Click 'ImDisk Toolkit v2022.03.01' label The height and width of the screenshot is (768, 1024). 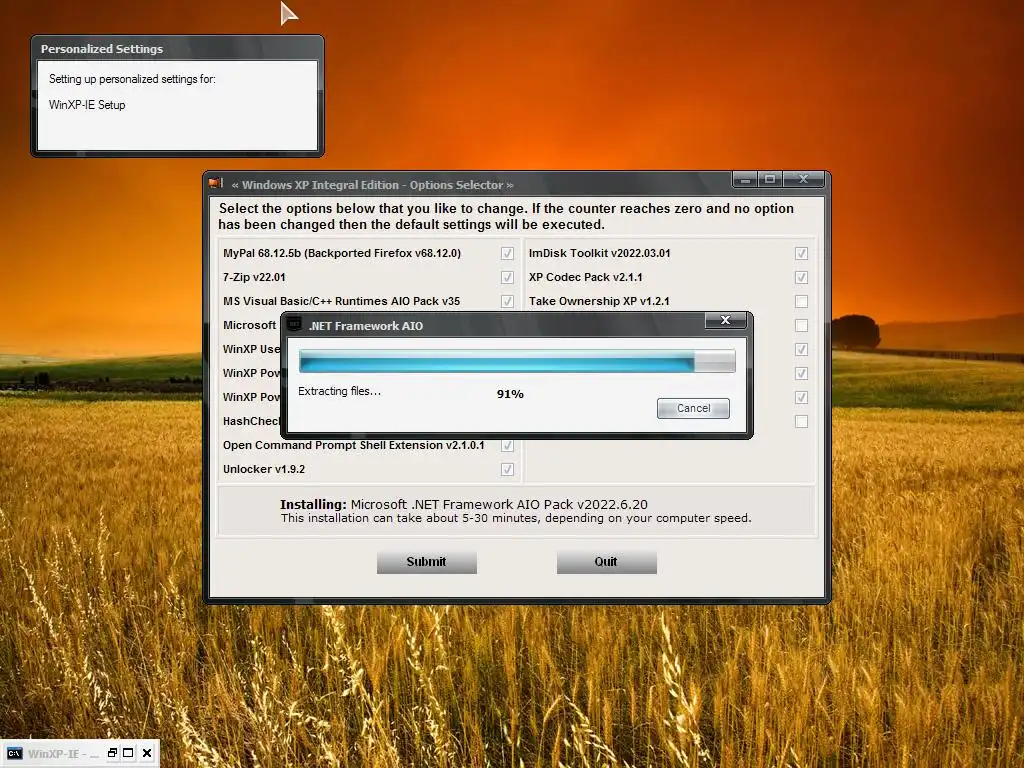(x=600, y=253)
